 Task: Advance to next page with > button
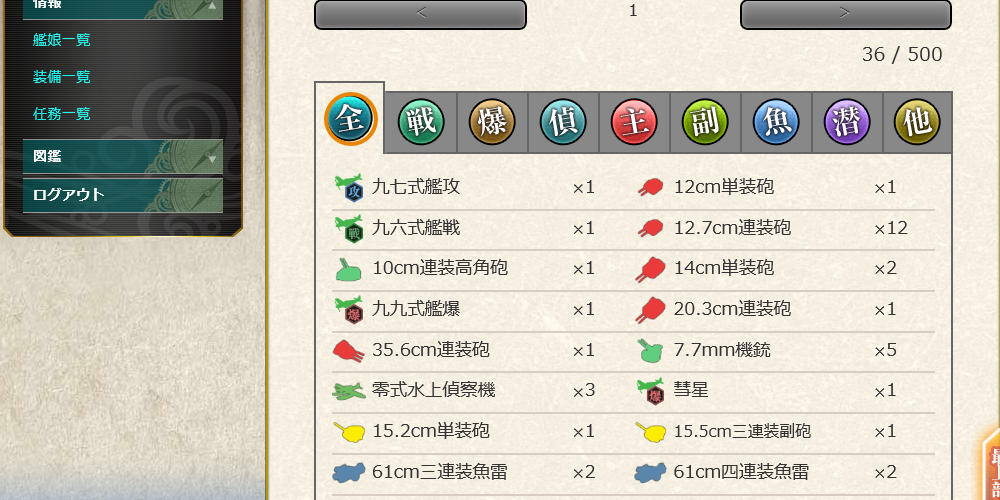846,14
